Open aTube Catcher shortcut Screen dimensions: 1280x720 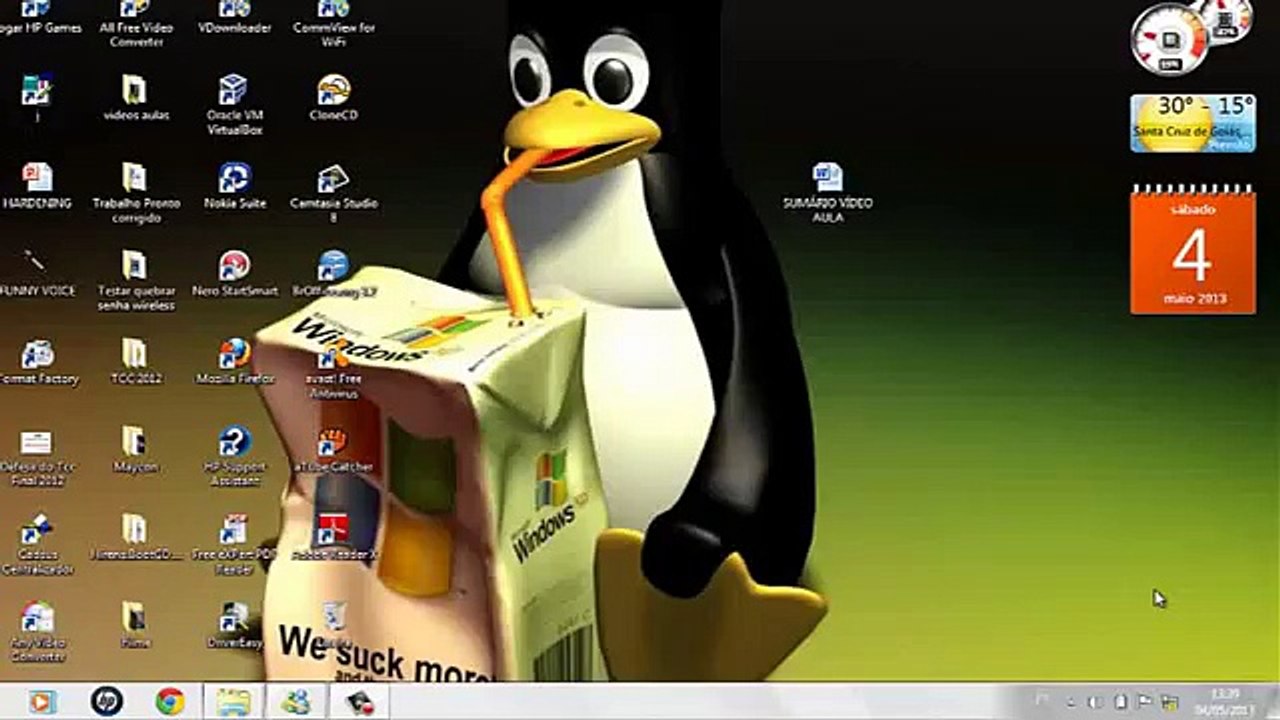coord(333,449)
